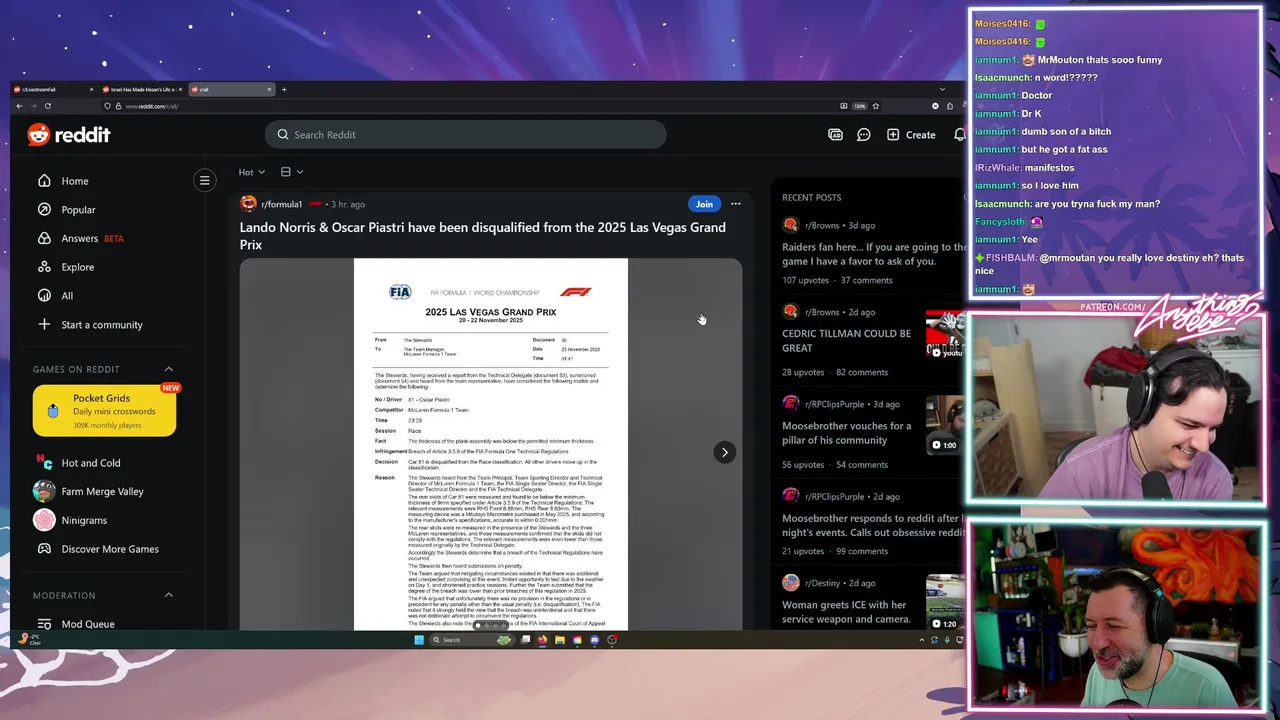This screenshot has width=1280, height=720.
Task: Open the Windows Start menu
Action: point(419,640)
